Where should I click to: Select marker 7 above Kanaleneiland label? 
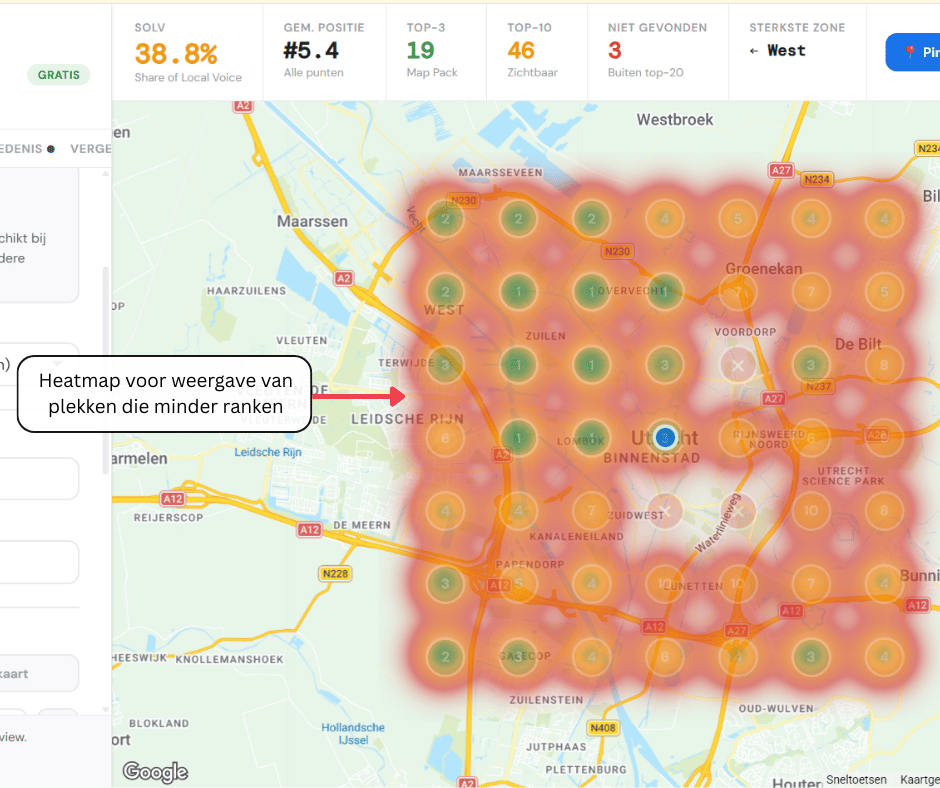pyautogui.click(x=592, y=510)
